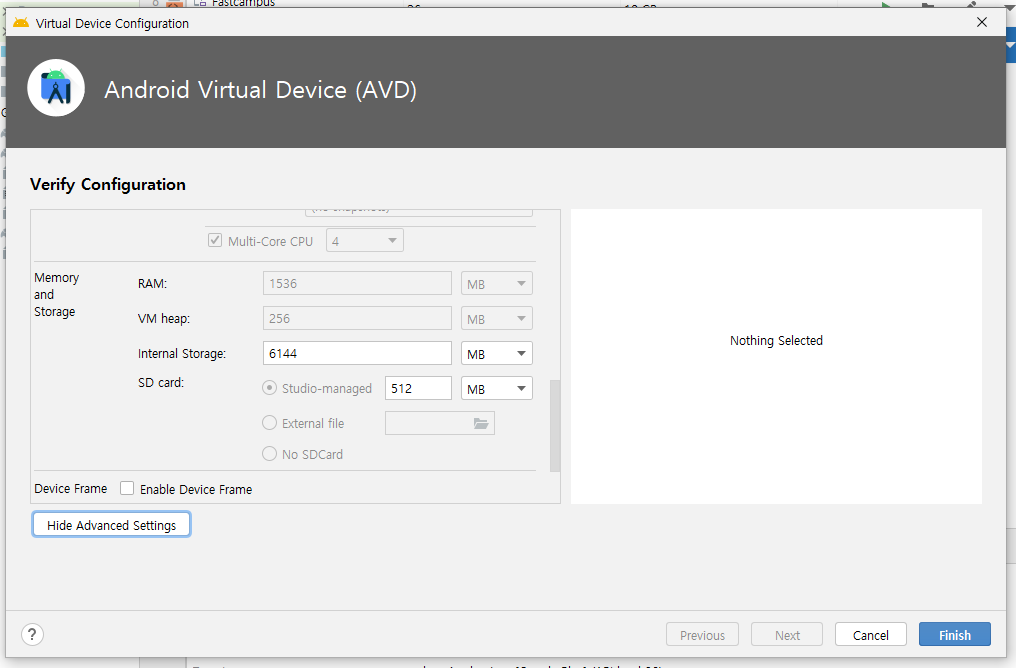
Task: Enable Device Frame checkbox
Action: click(127, 489)
